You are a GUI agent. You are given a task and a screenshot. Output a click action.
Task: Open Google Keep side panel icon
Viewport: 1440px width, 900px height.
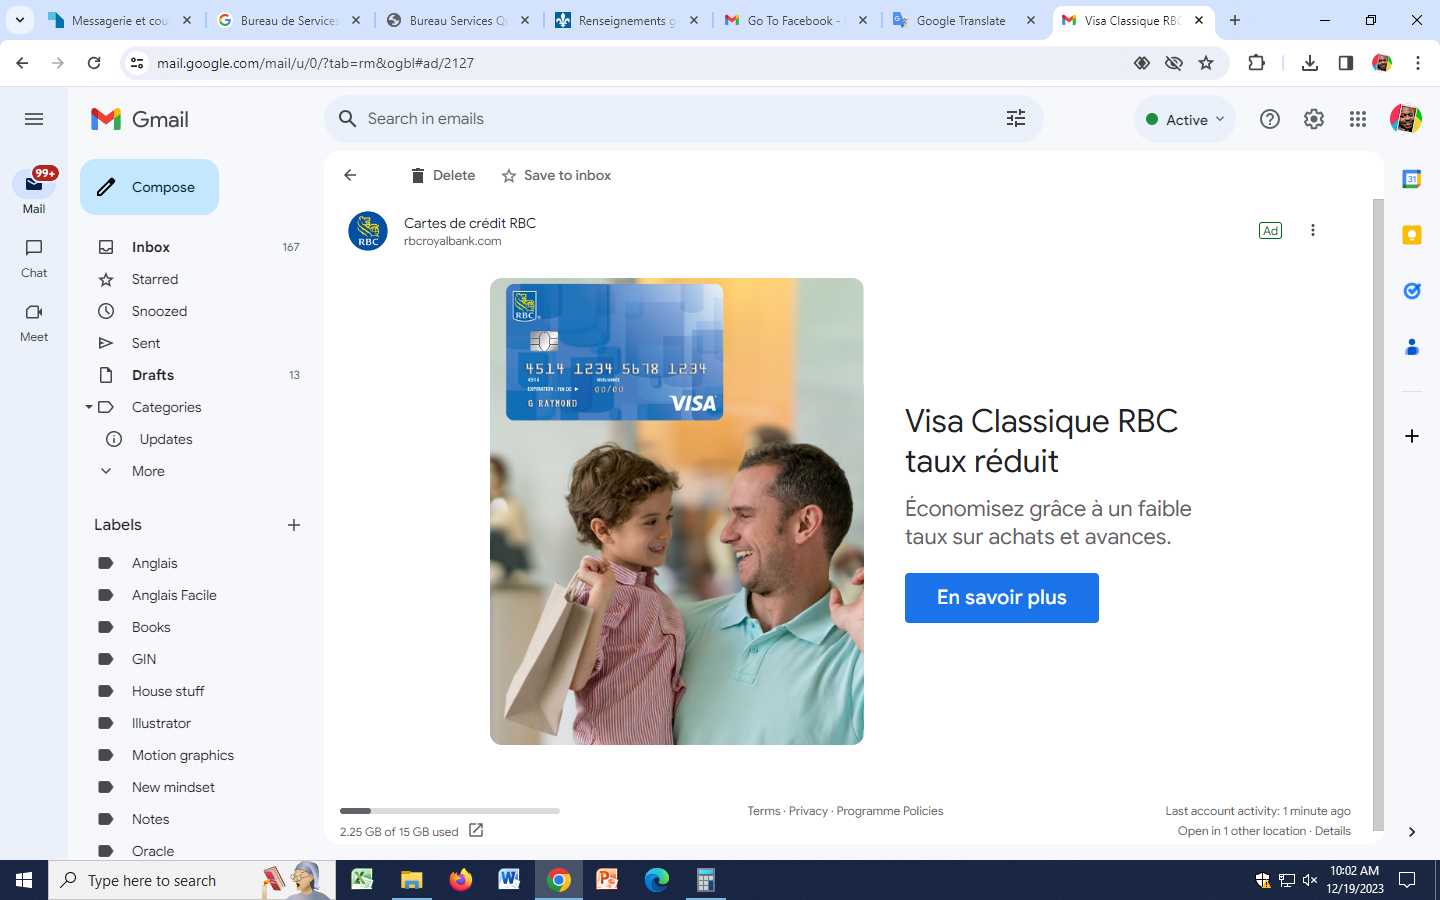point(1411,235)
